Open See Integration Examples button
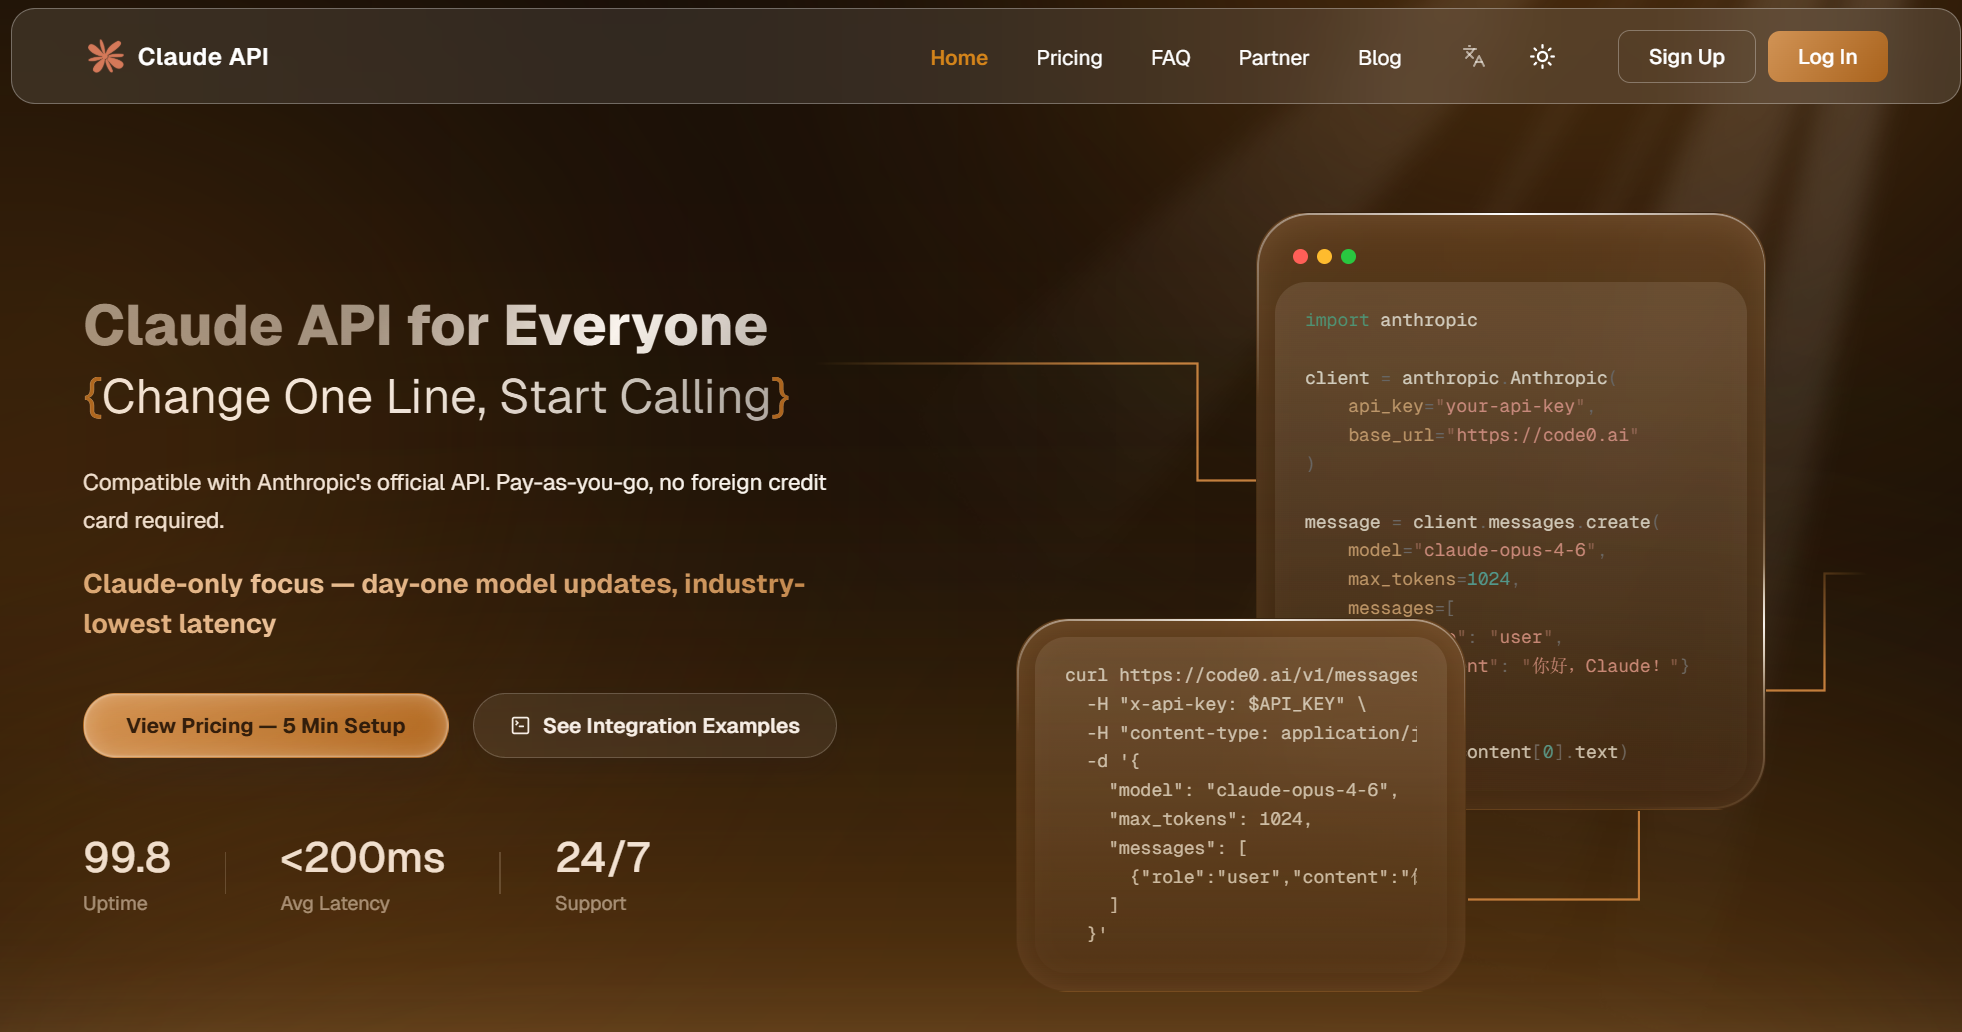 (x=655, y=726)
